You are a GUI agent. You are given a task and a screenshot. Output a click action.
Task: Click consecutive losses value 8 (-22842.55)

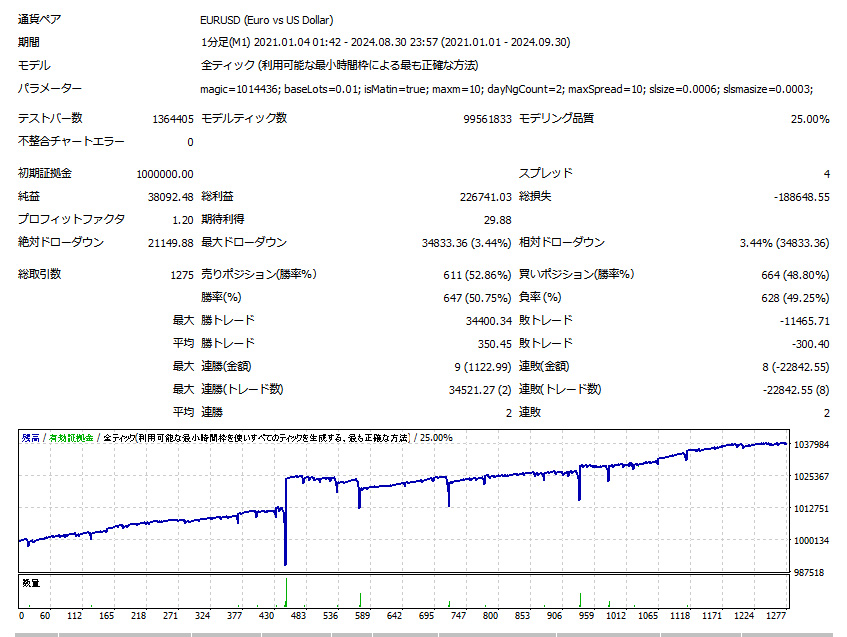(796, 367)
